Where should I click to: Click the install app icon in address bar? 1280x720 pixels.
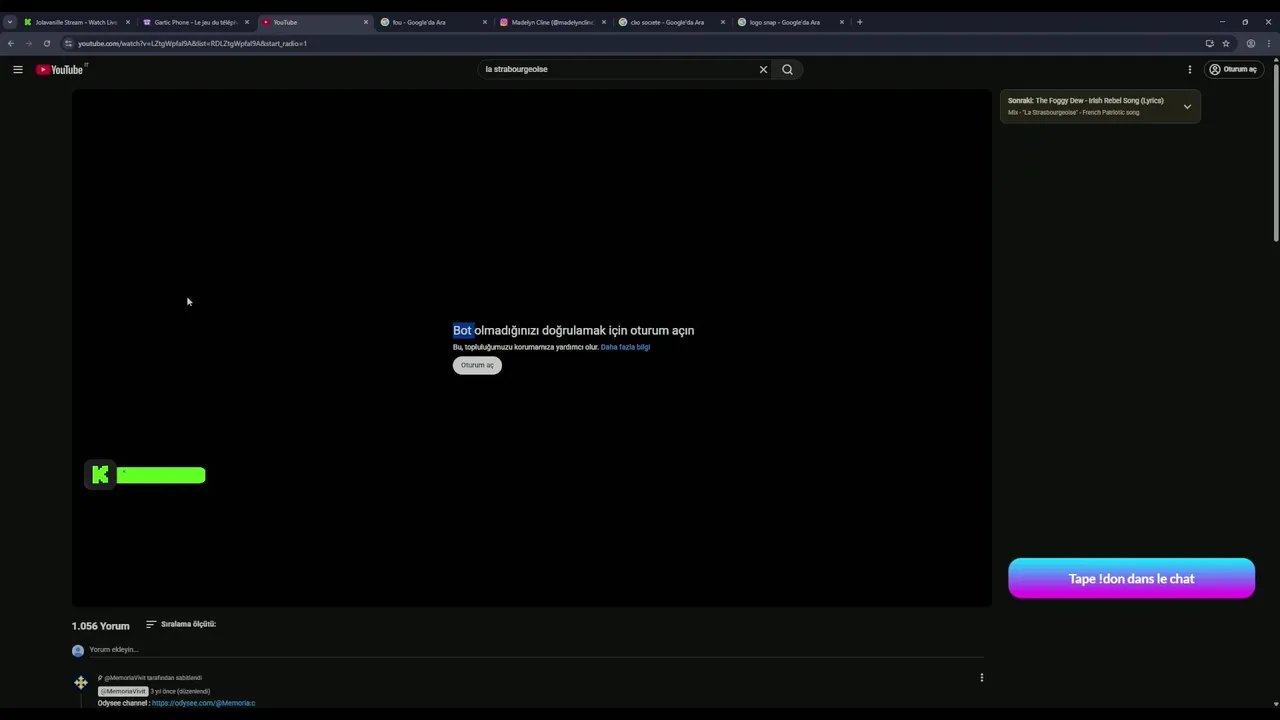coord(1209,43)
